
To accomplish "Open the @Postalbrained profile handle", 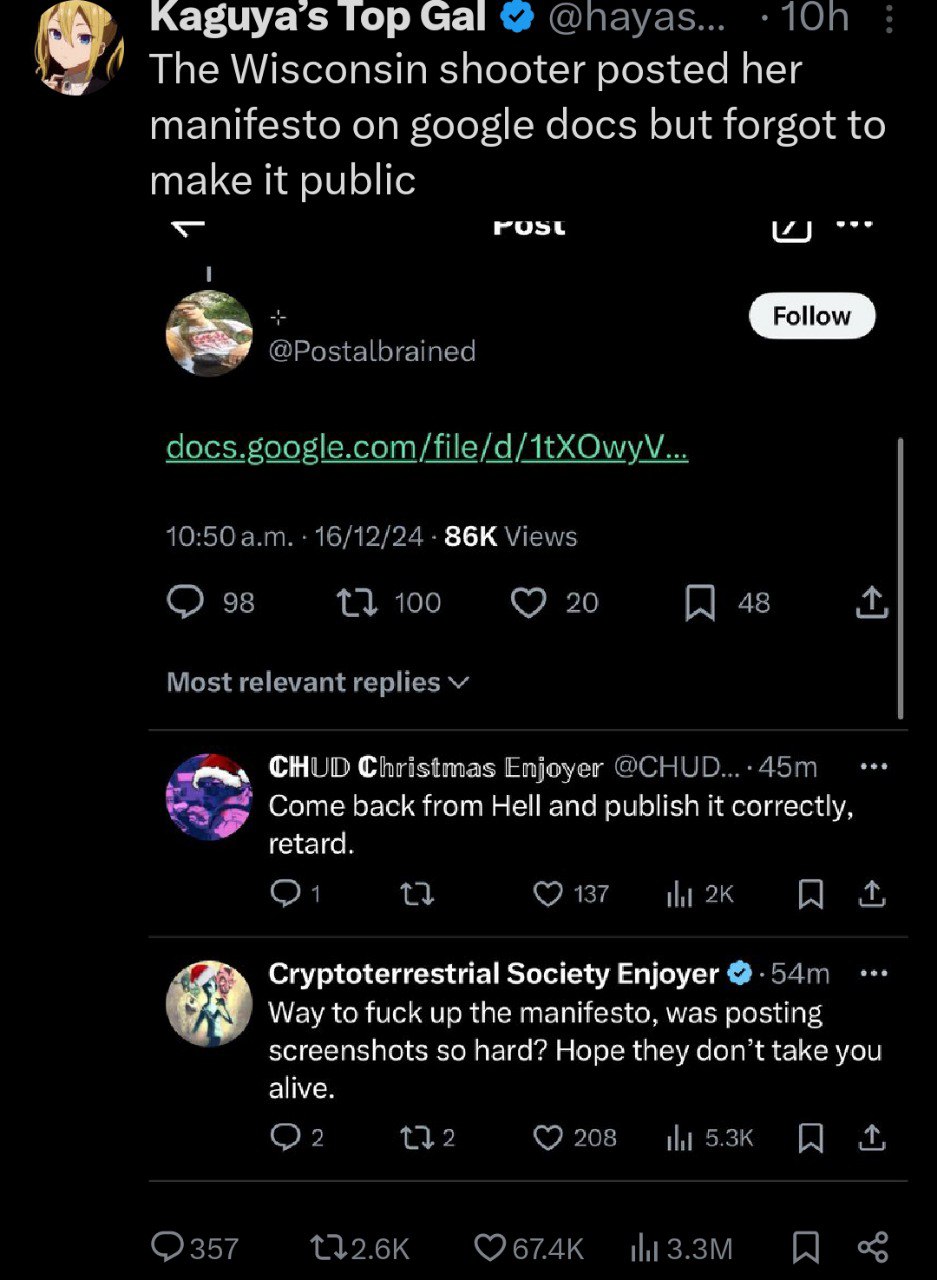I will click(372, 351).
